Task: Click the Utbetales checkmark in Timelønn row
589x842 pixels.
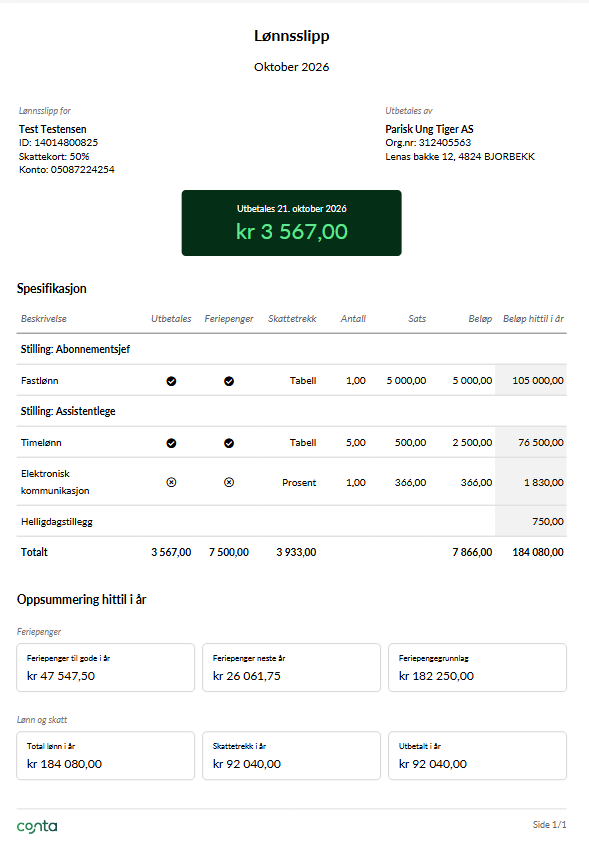Action: (171, 443)
